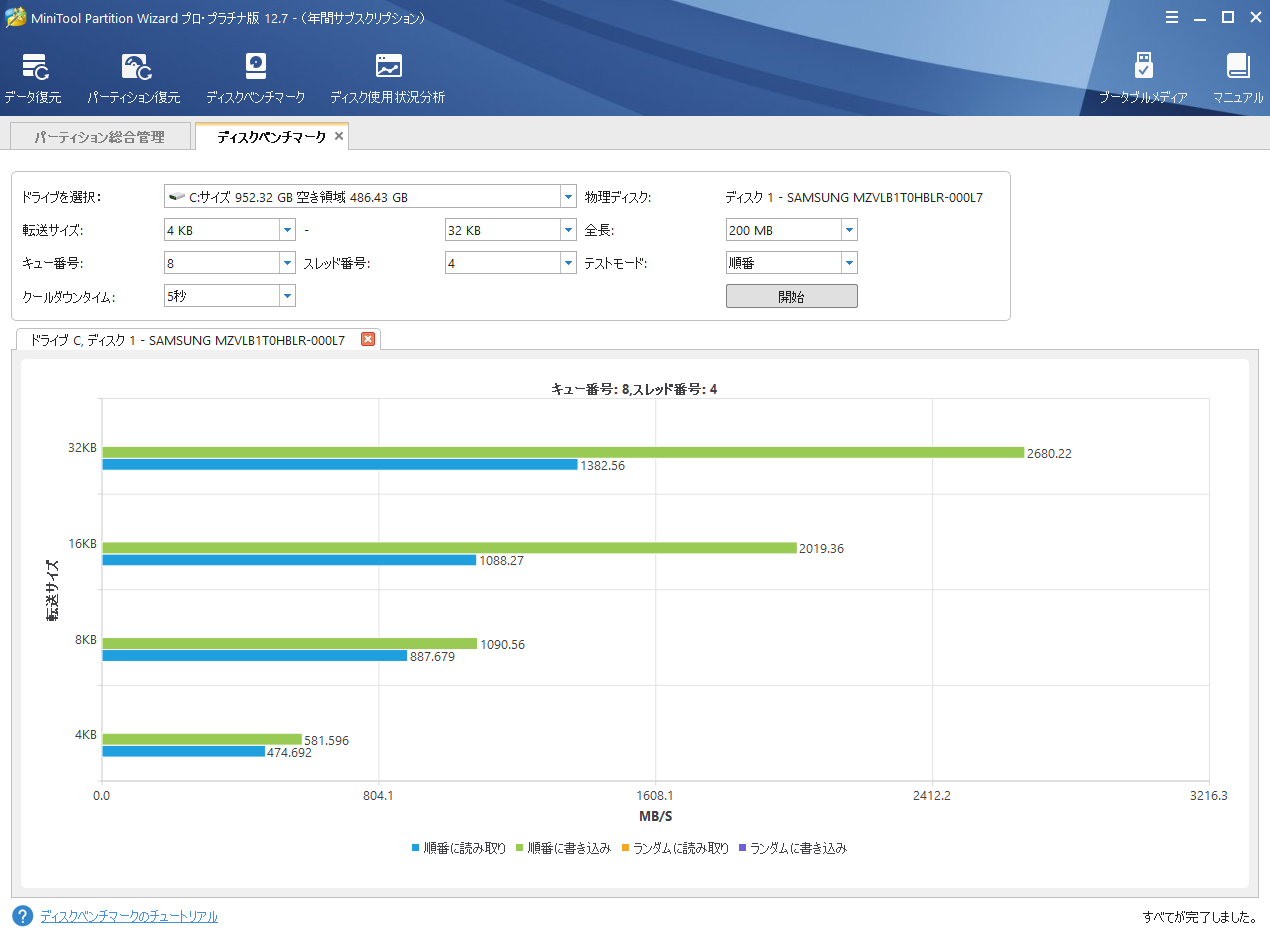The width and height of the screenshot is (1270, 939).
Task: Click the MB/S axis label
Action: (x=655, y=816)
